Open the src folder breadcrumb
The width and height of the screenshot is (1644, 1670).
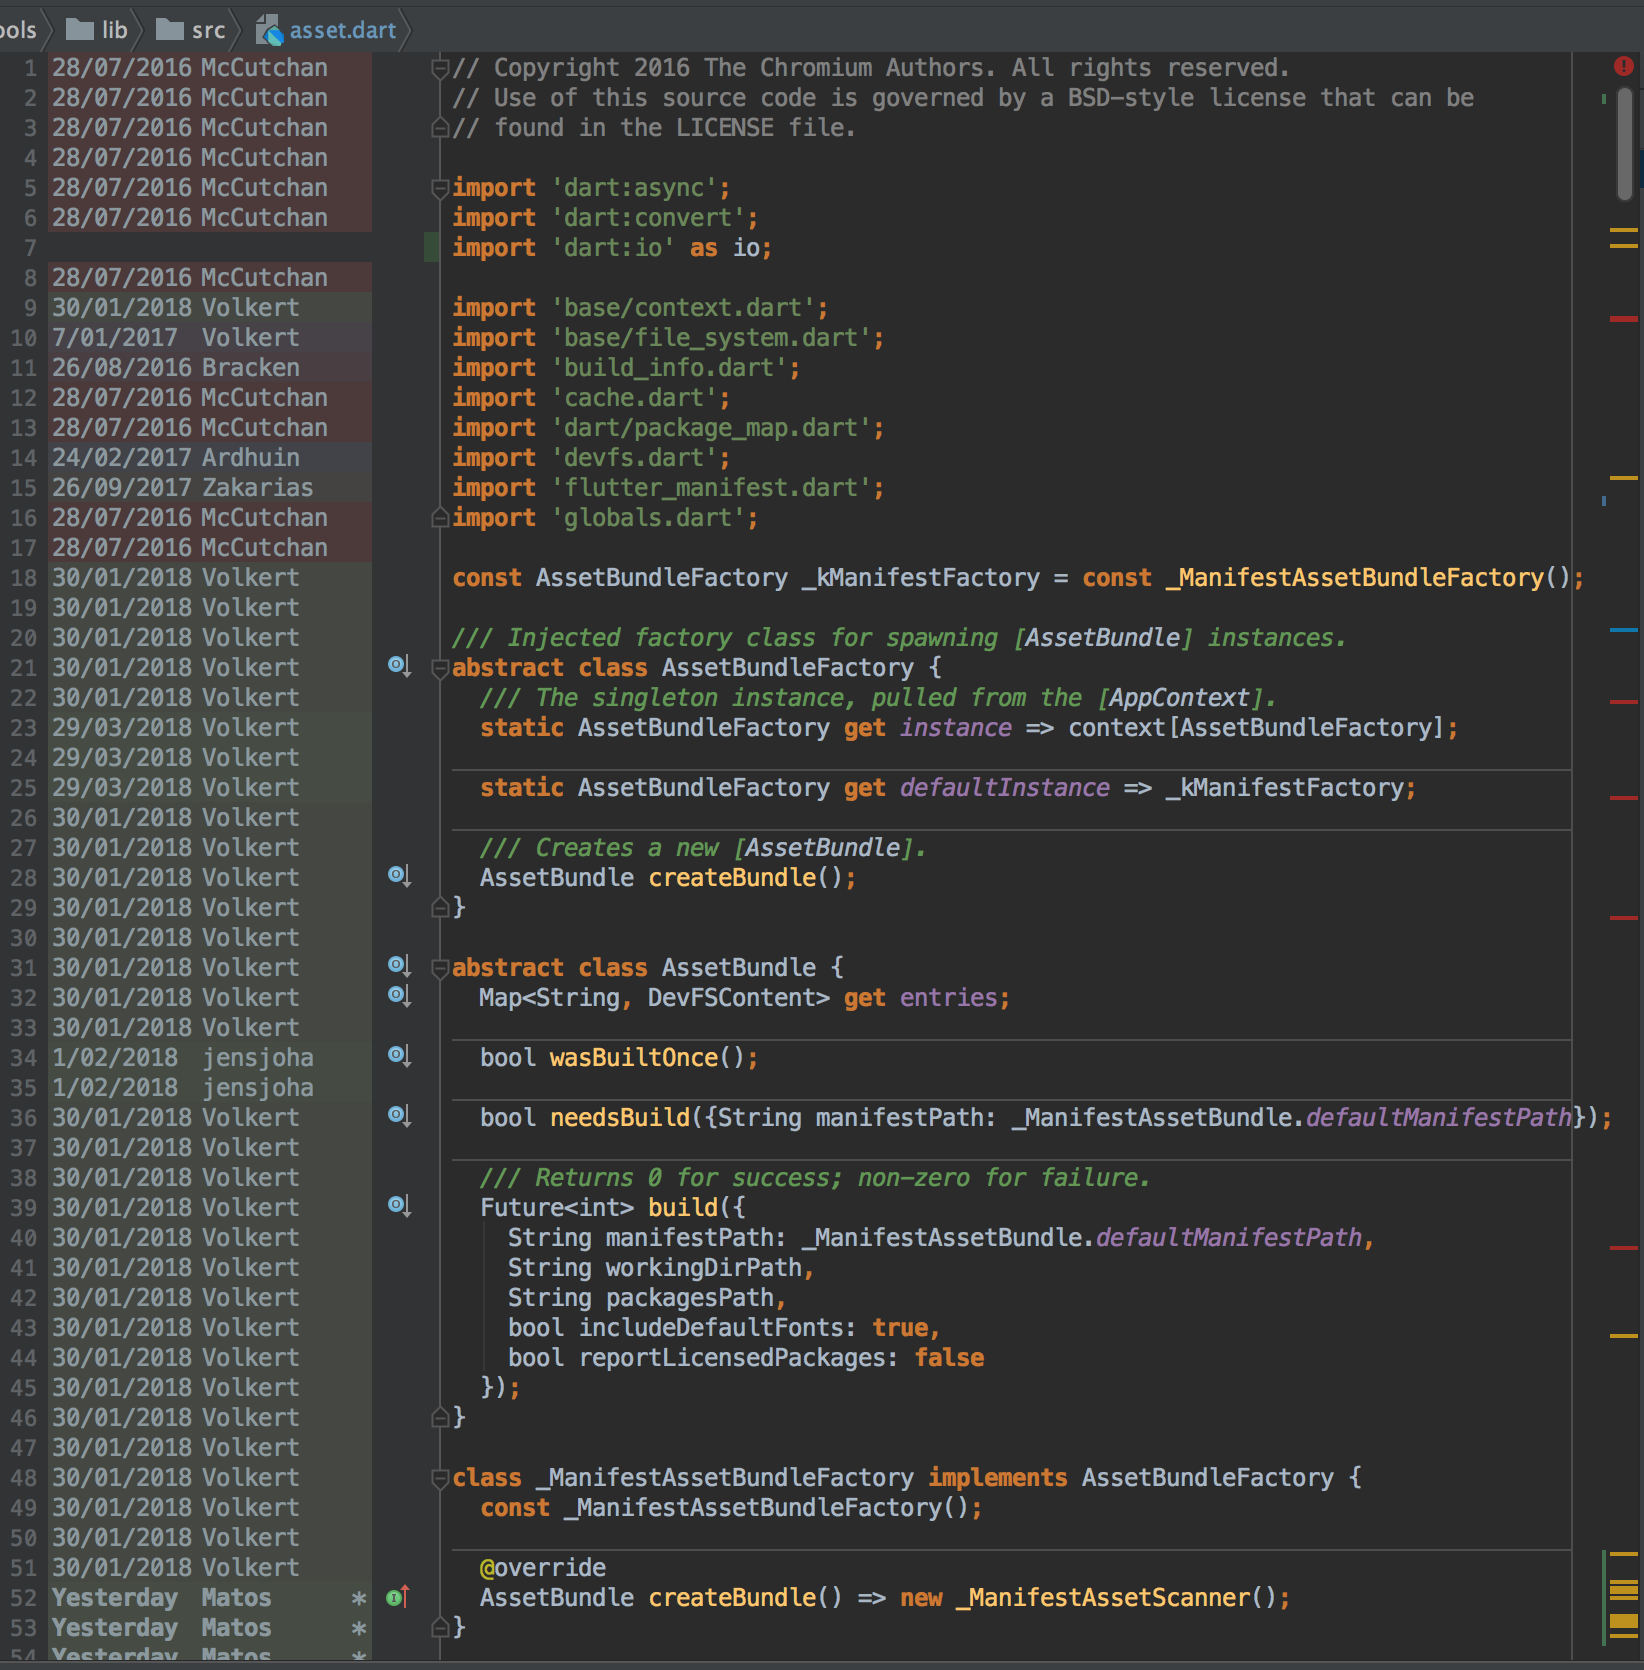(x=191, y=30)
